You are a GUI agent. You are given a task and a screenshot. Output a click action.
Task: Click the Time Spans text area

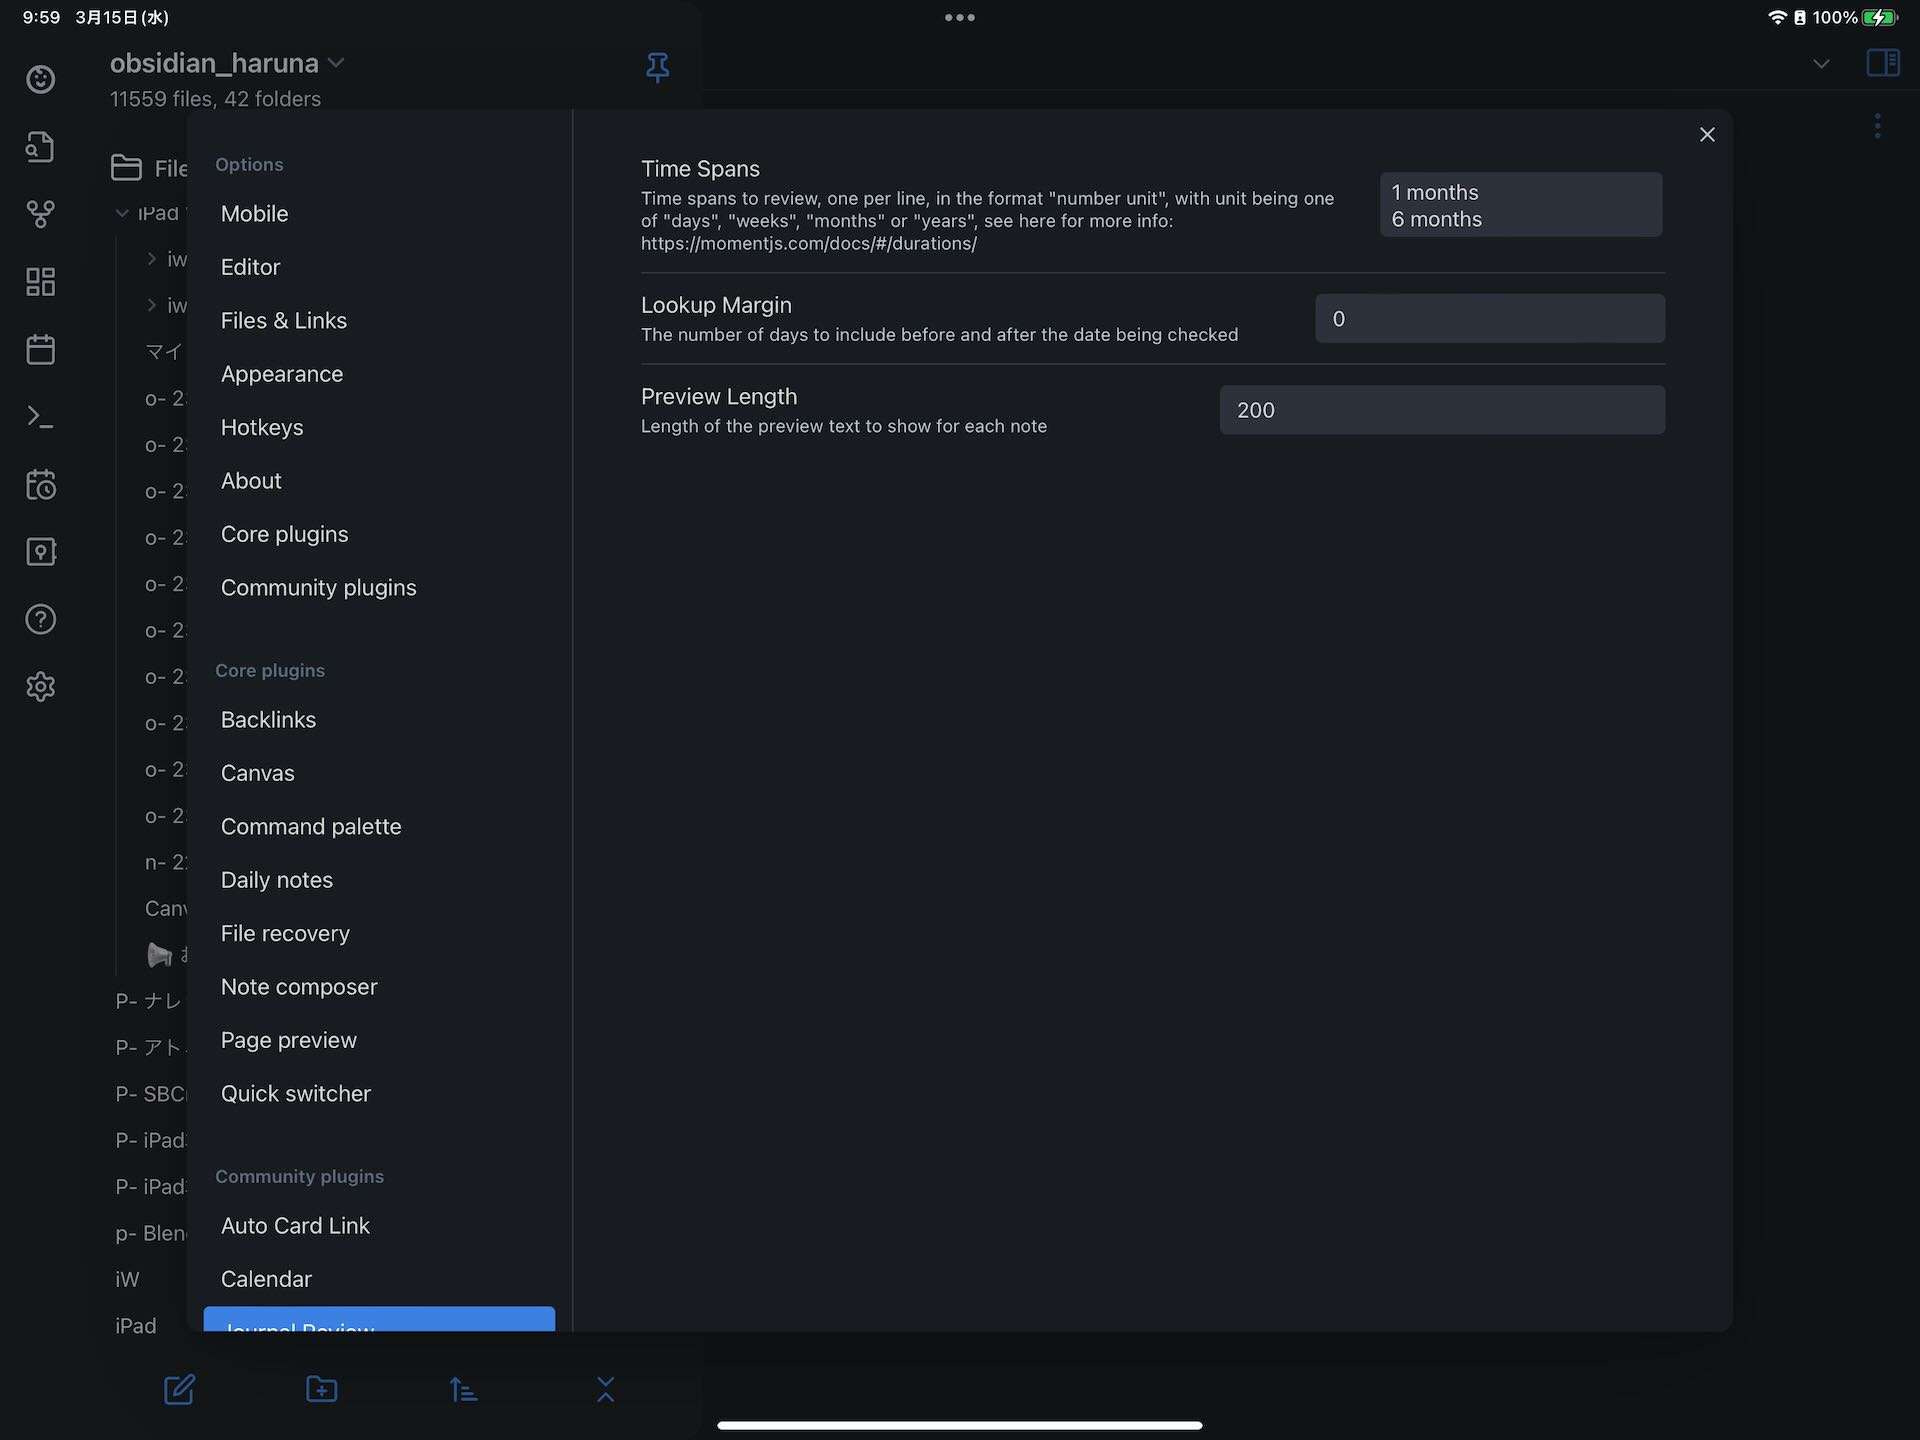click(x=1521, y=205)
